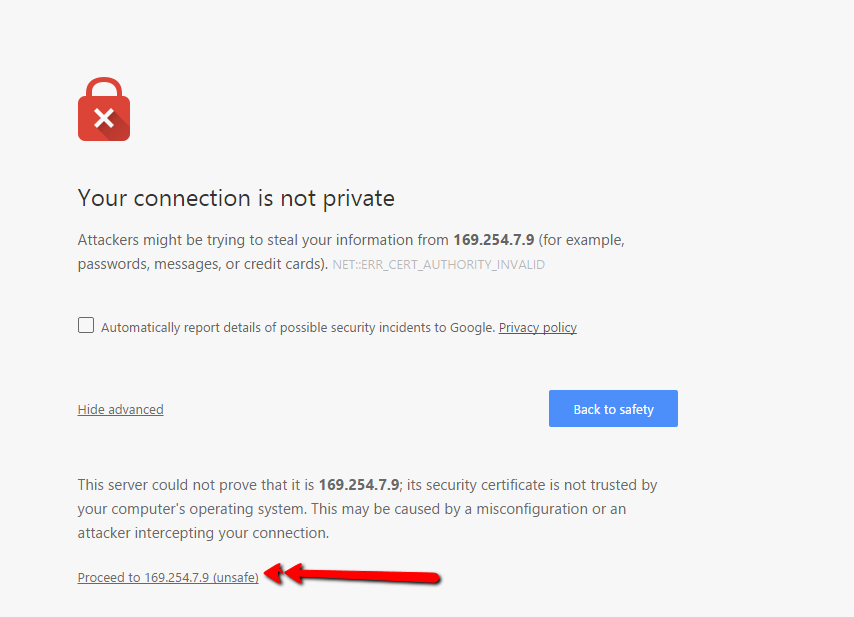Enable automatic security incident reporting checkbox
The width and height of the screenshot is (854, 617).
point(86,325)
